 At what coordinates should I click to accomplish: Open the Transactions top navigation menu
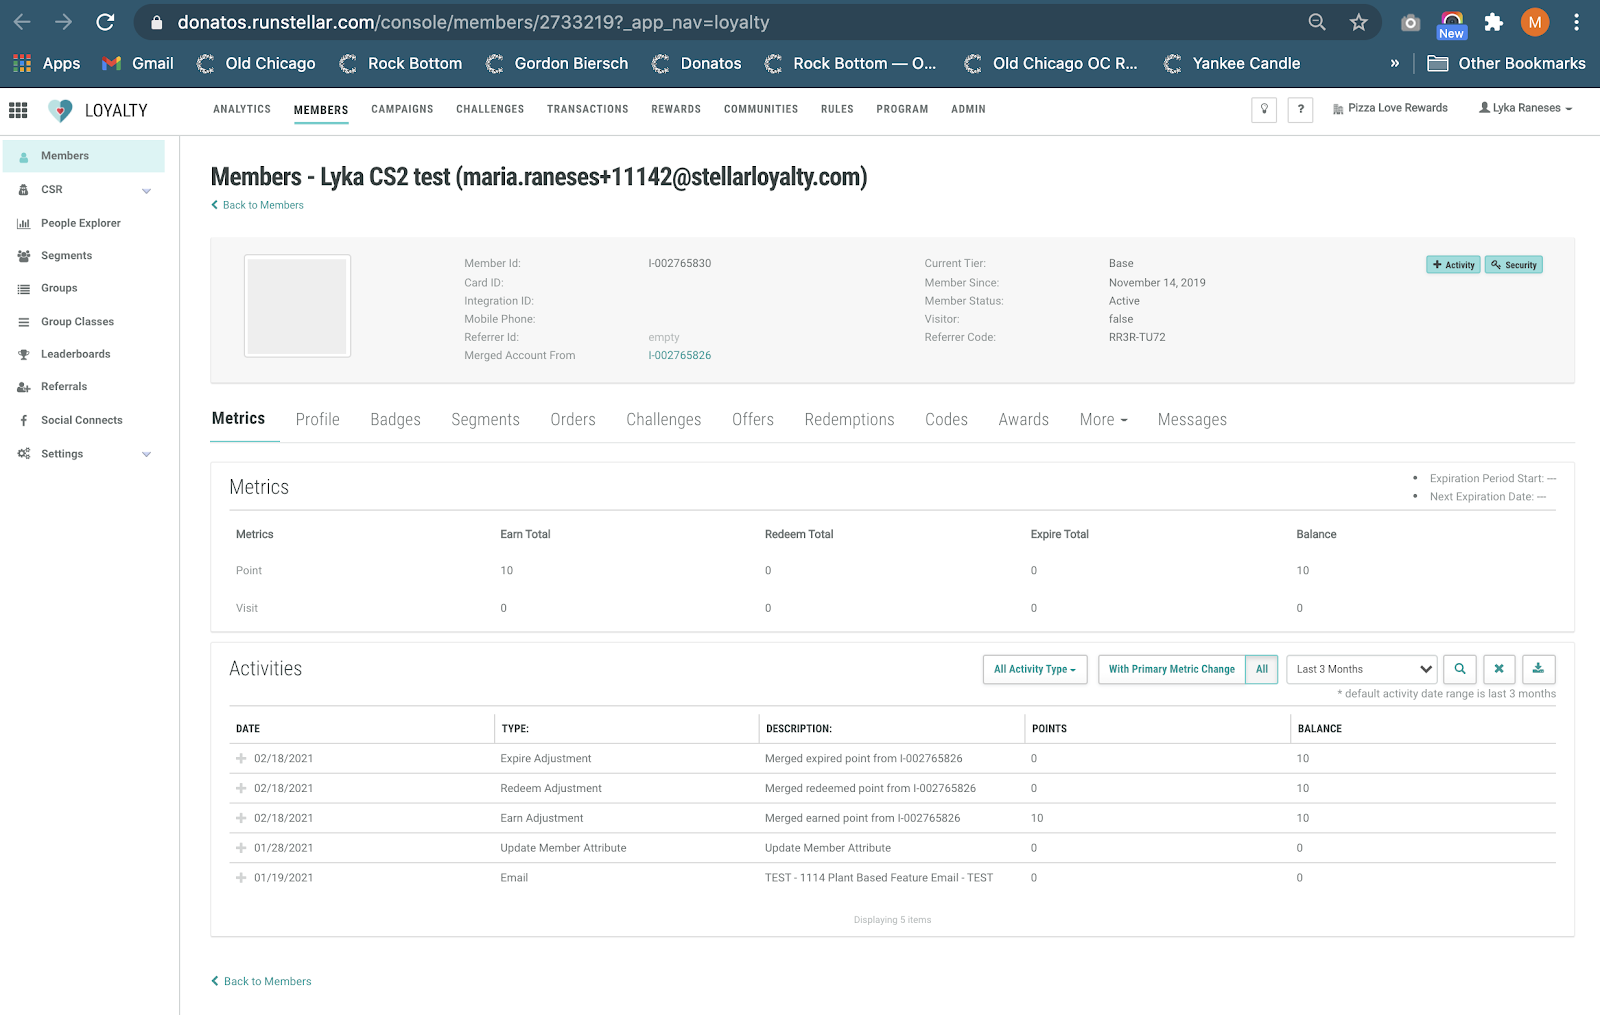[588, 109]
